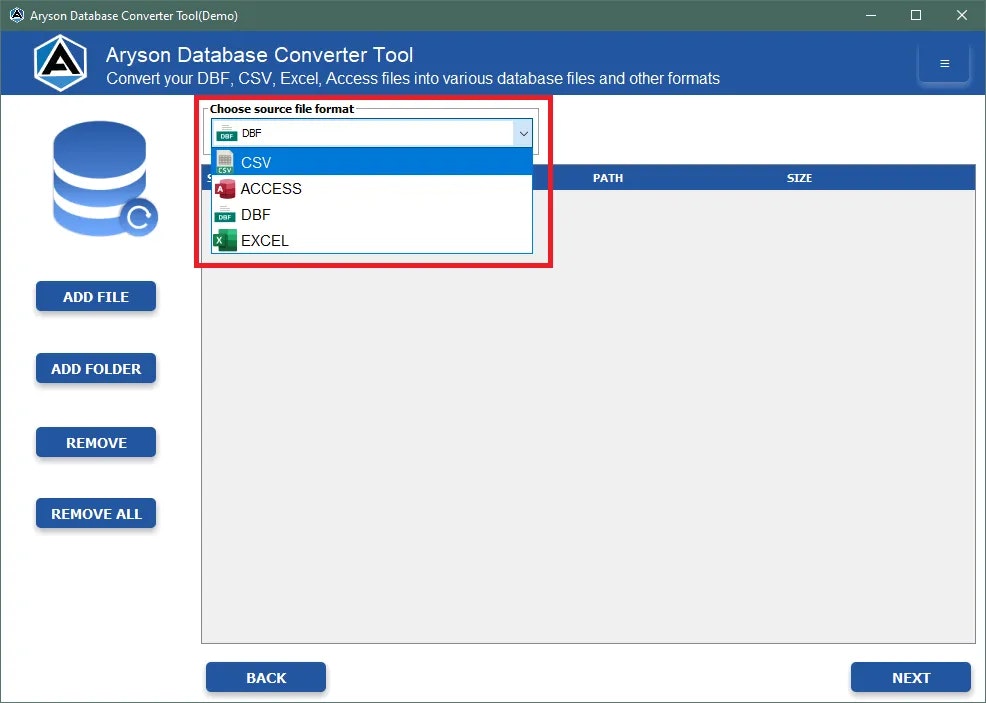
Task: Minimize the Aryson window
Action: click(x=871, y=15)
